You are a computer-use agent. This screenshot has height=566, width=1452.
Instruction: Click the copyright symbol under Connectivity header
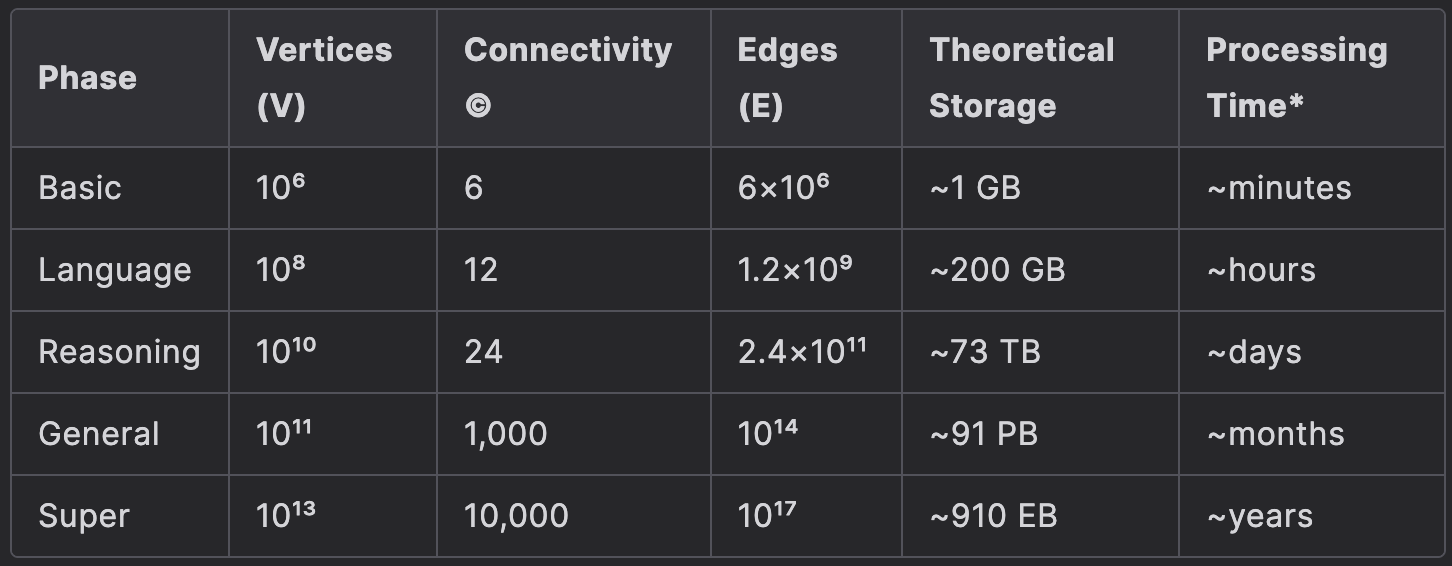point(478,106)
